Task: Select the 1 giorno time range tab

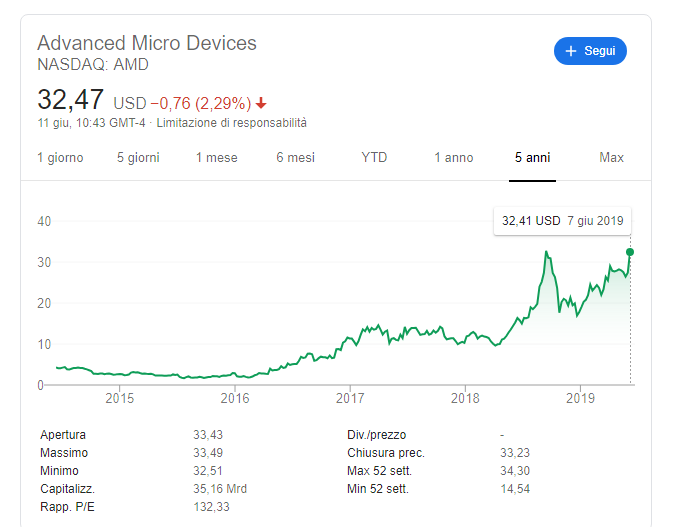Action: coord(60,157)
